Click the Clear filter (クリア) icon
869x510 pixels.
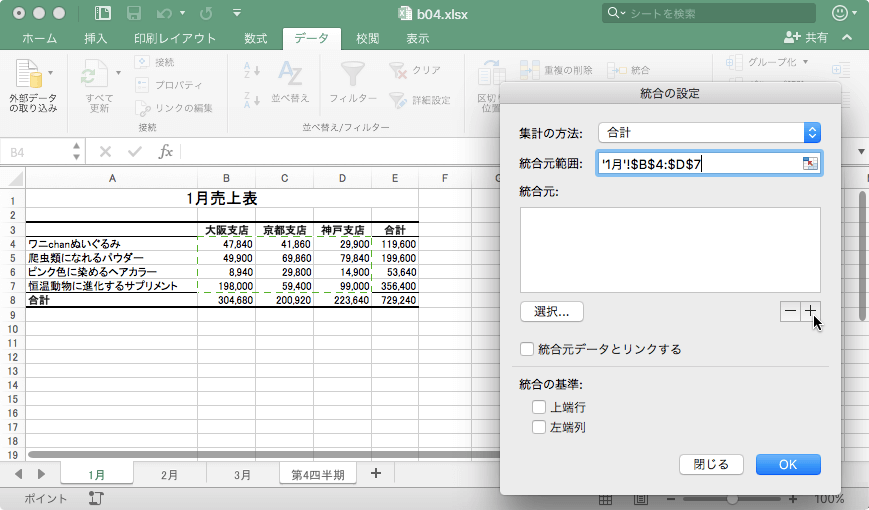pyautogui.click(x=398, y=70)
